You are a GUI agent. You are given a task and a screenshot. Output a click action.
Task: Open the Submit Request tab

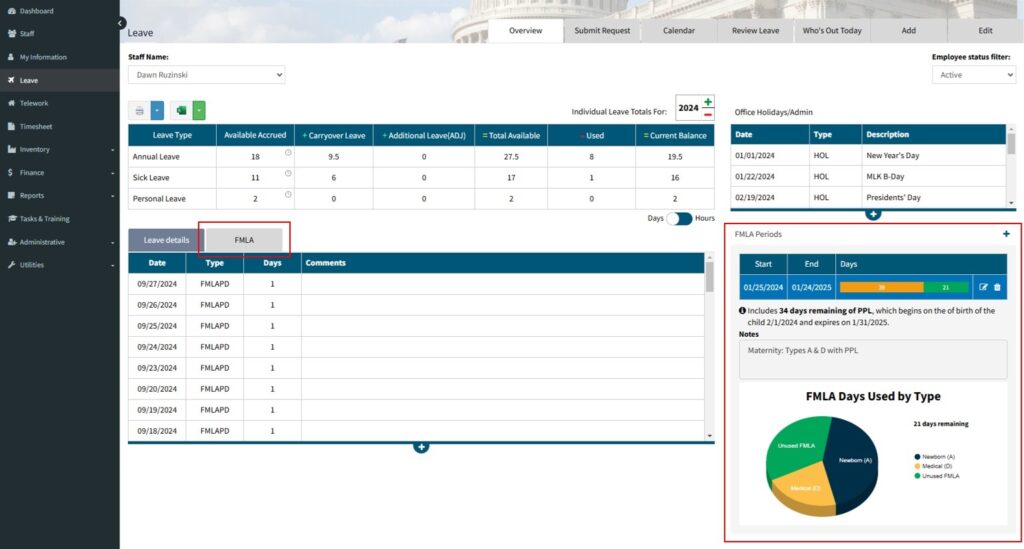pyautogui.click(x=602, y=31)
